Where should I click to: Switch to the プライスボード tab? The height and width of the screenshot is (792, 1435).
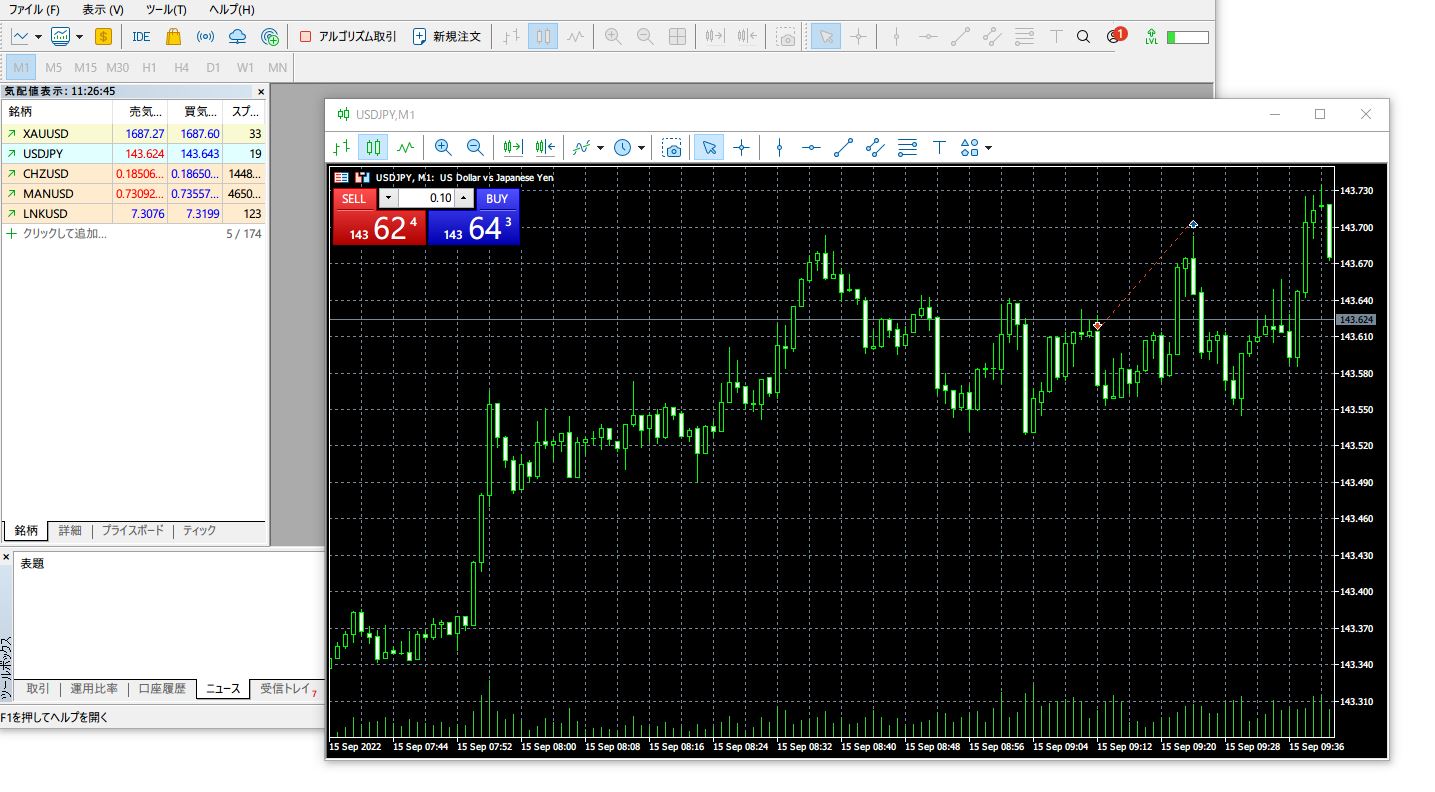pos(132,531)
